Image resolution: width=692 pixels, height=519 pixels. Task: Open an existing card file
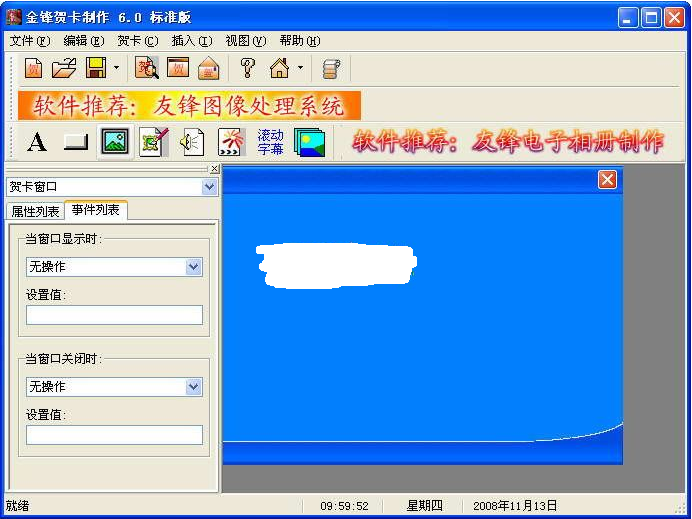click(64, 68)
